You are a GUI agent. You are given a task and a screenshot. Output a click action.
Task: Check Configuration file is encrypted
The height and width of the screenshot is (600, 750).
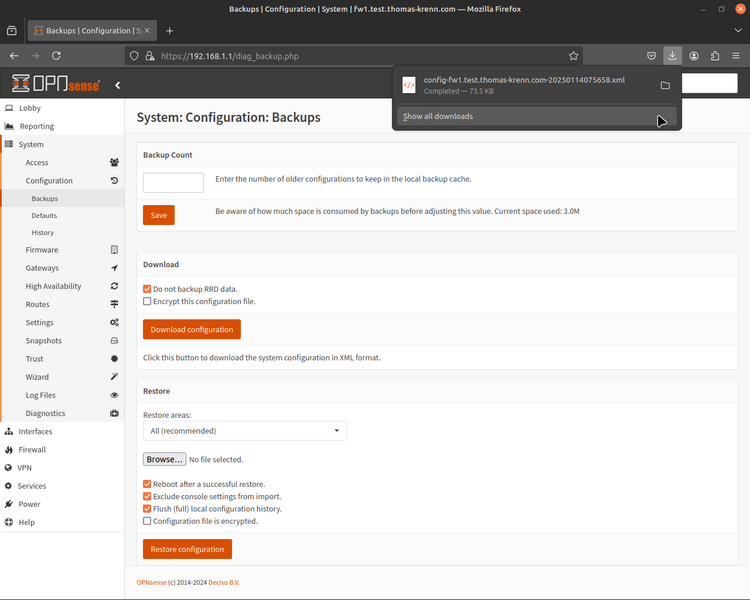pyautogui.click(x=147, y=521)
